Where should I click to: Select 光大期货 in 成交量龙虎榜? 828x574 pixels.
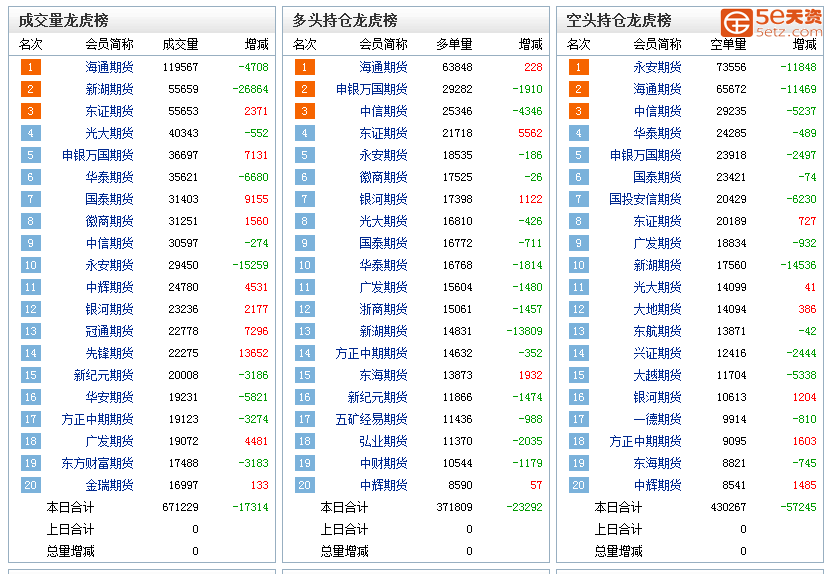(109, 133)
